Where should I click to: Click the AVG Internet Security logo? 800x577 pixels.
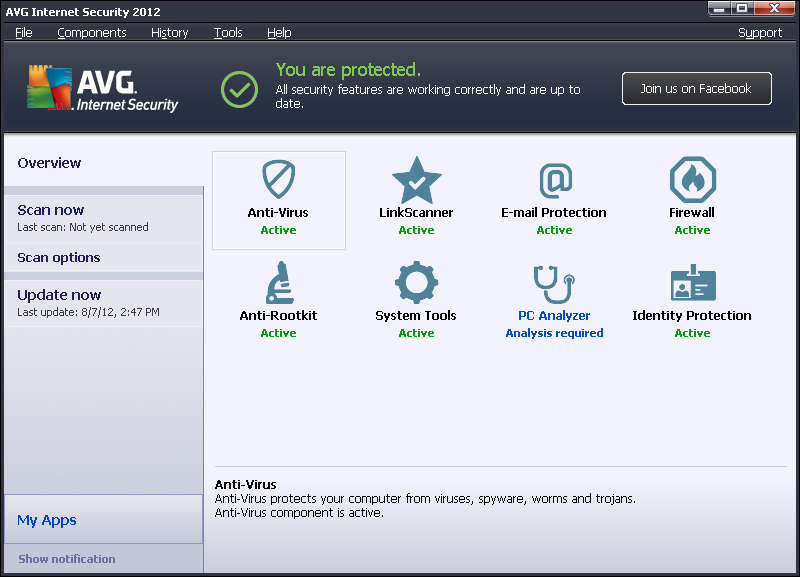[102, 90]
